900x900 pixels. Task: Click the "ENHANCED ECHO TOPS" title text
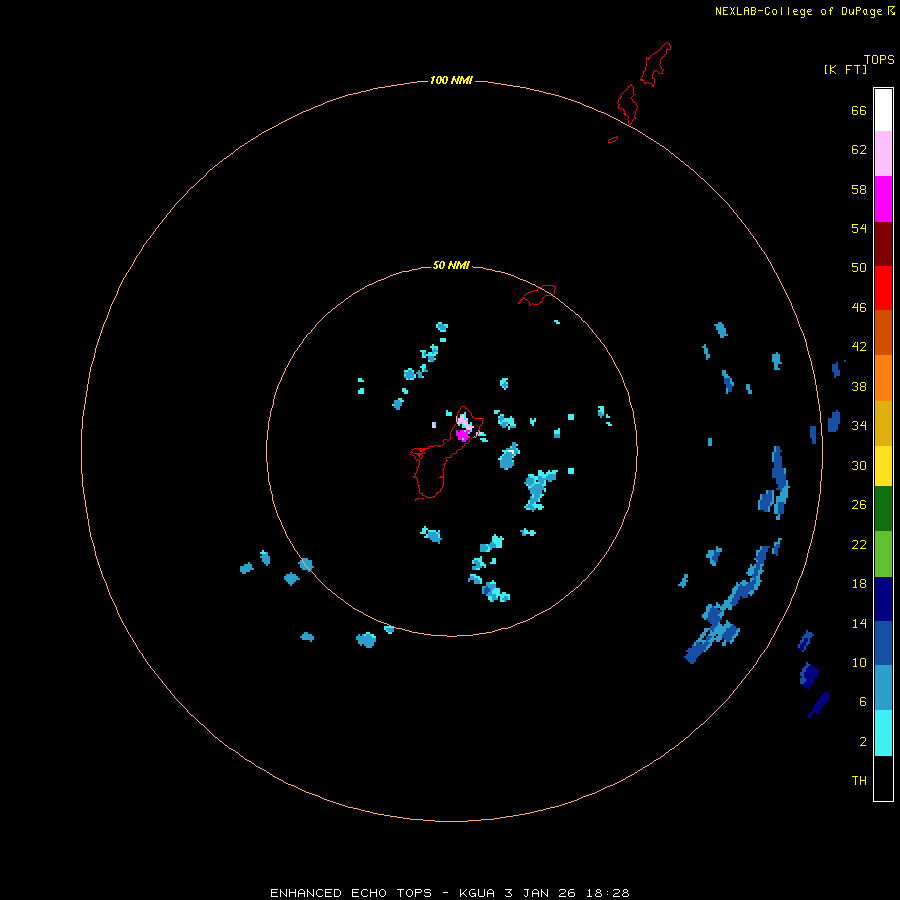coord(351,893)
